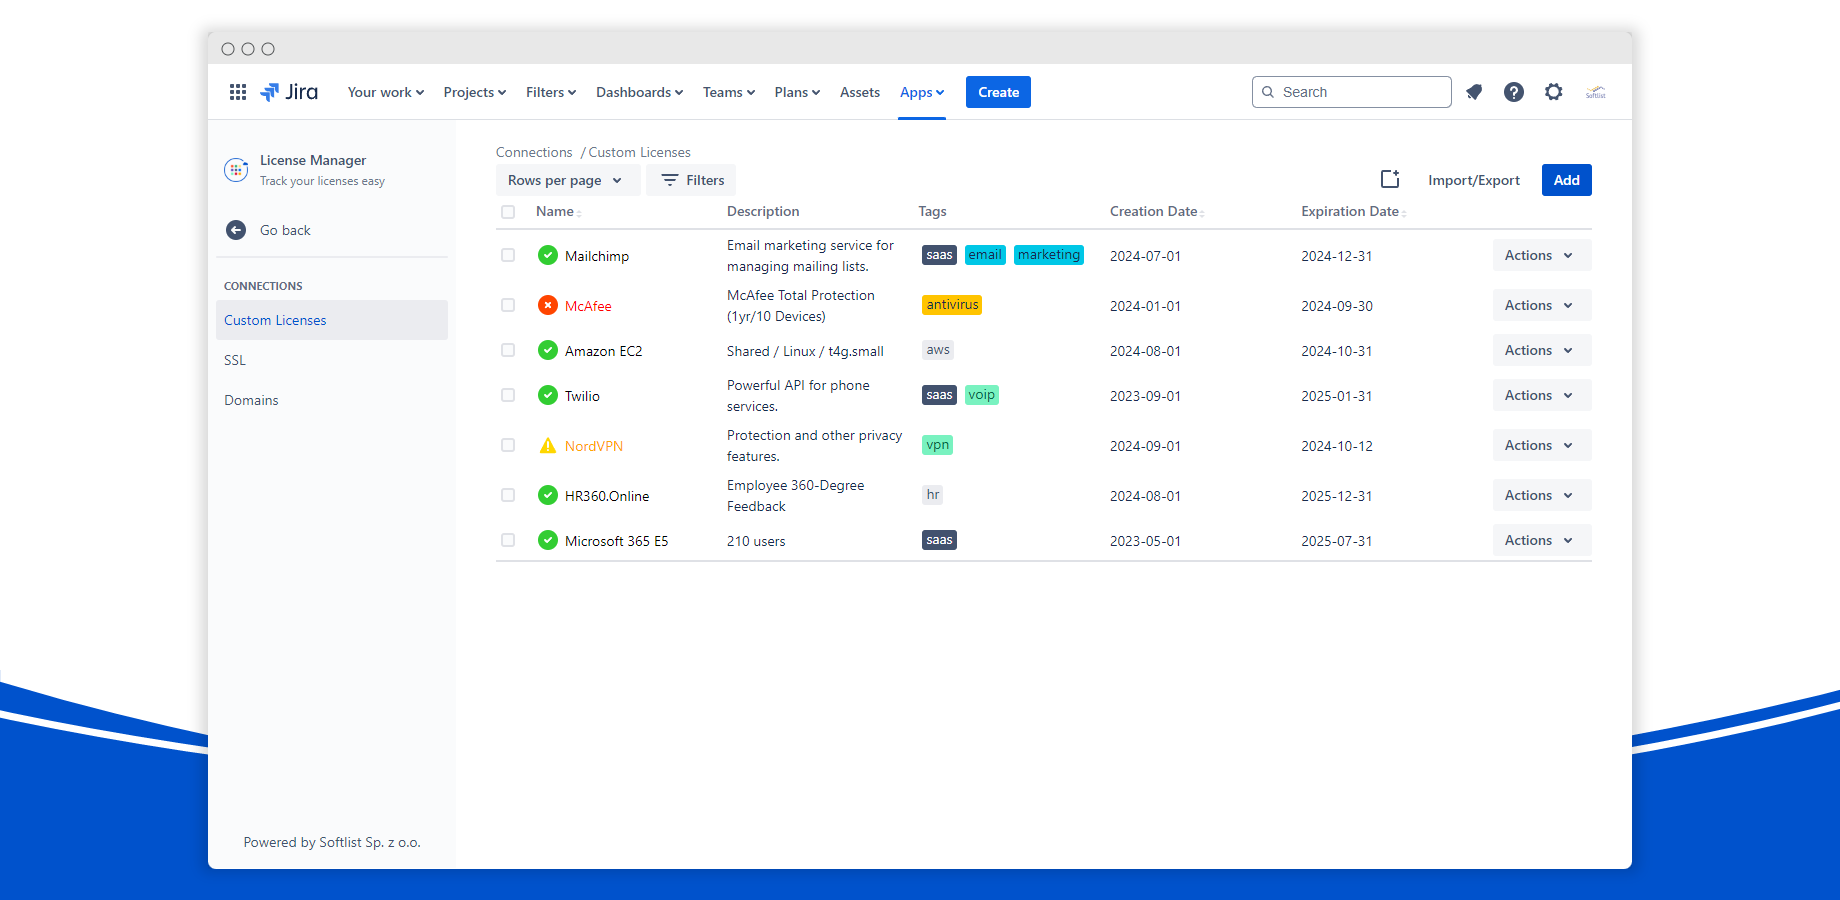
Task: Click the Go back arrow icon
Action: (x=236, y=230)
